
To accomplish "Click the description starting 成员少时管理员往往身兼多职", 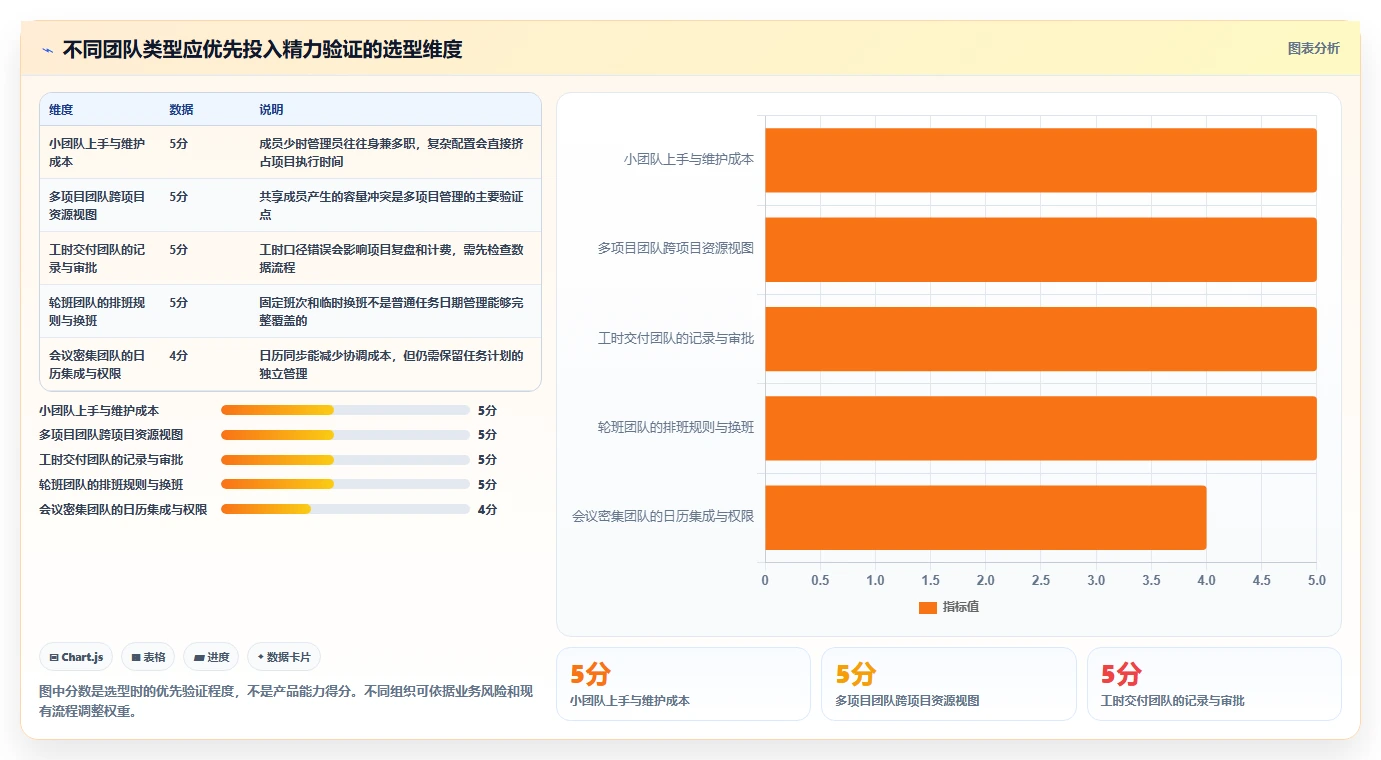I will [x=391, y=152].
